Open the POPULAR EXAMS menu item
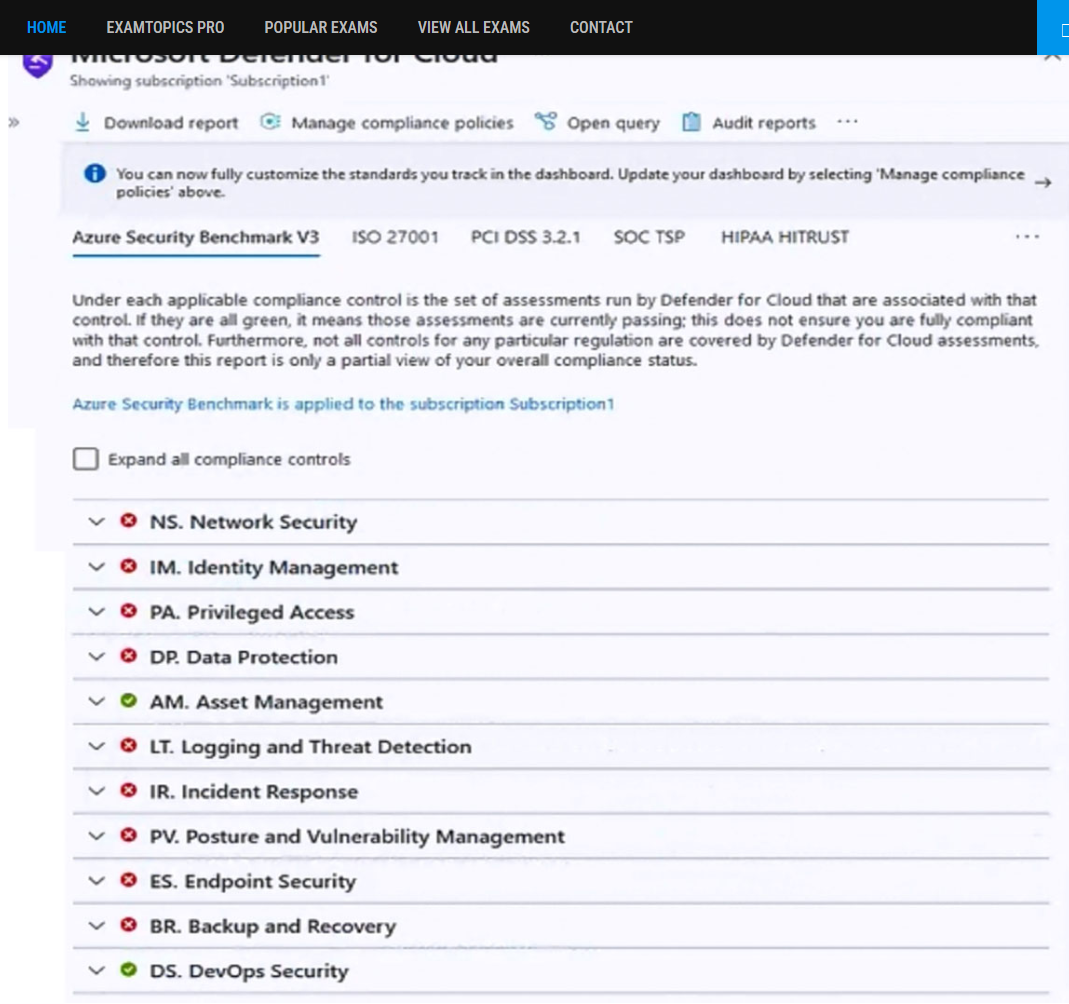Image resolution: width=1069 pixels, height=1004 pixels. (x=320, y=27)
